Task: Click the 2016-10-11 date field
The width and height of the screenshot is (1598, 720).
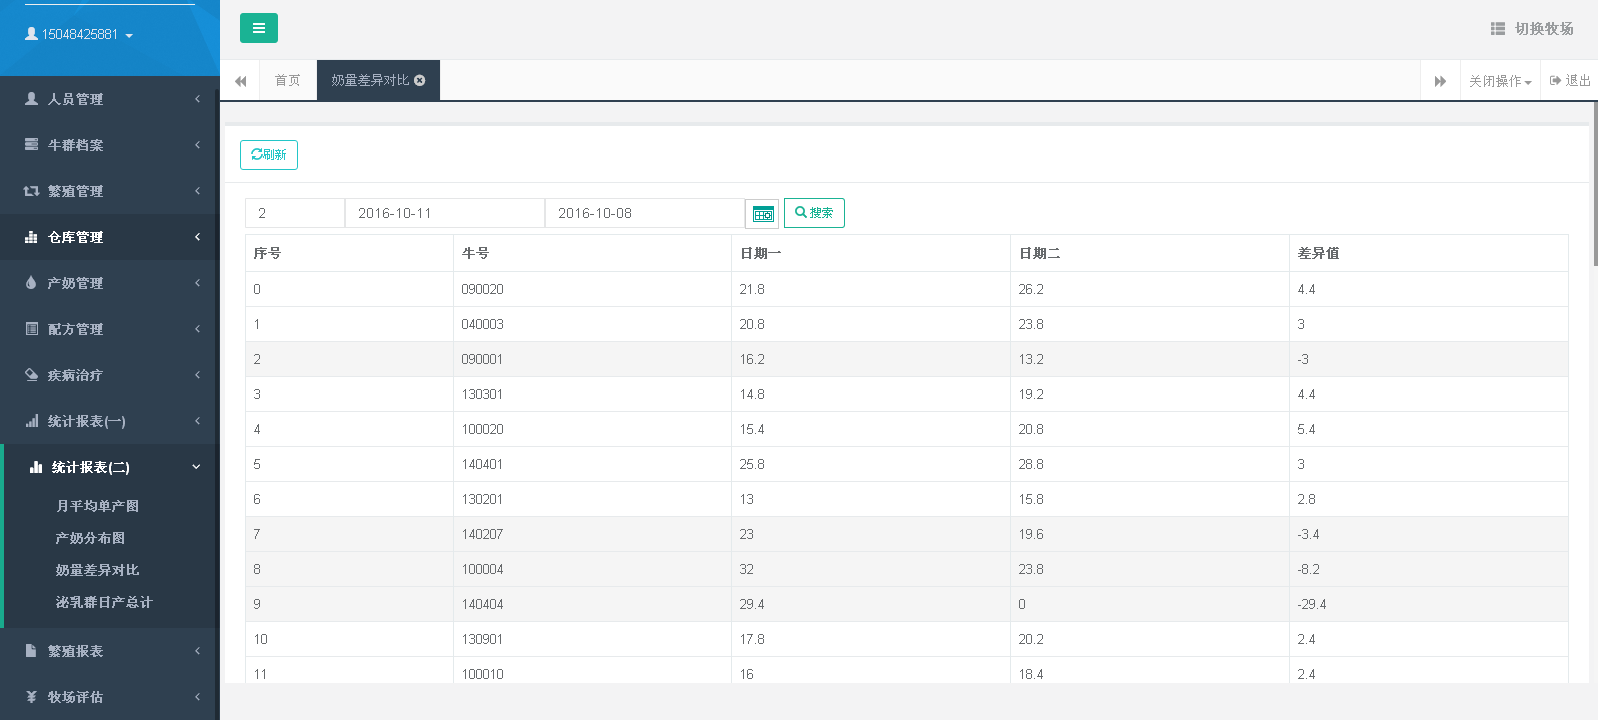Action: tap(445, 213)
